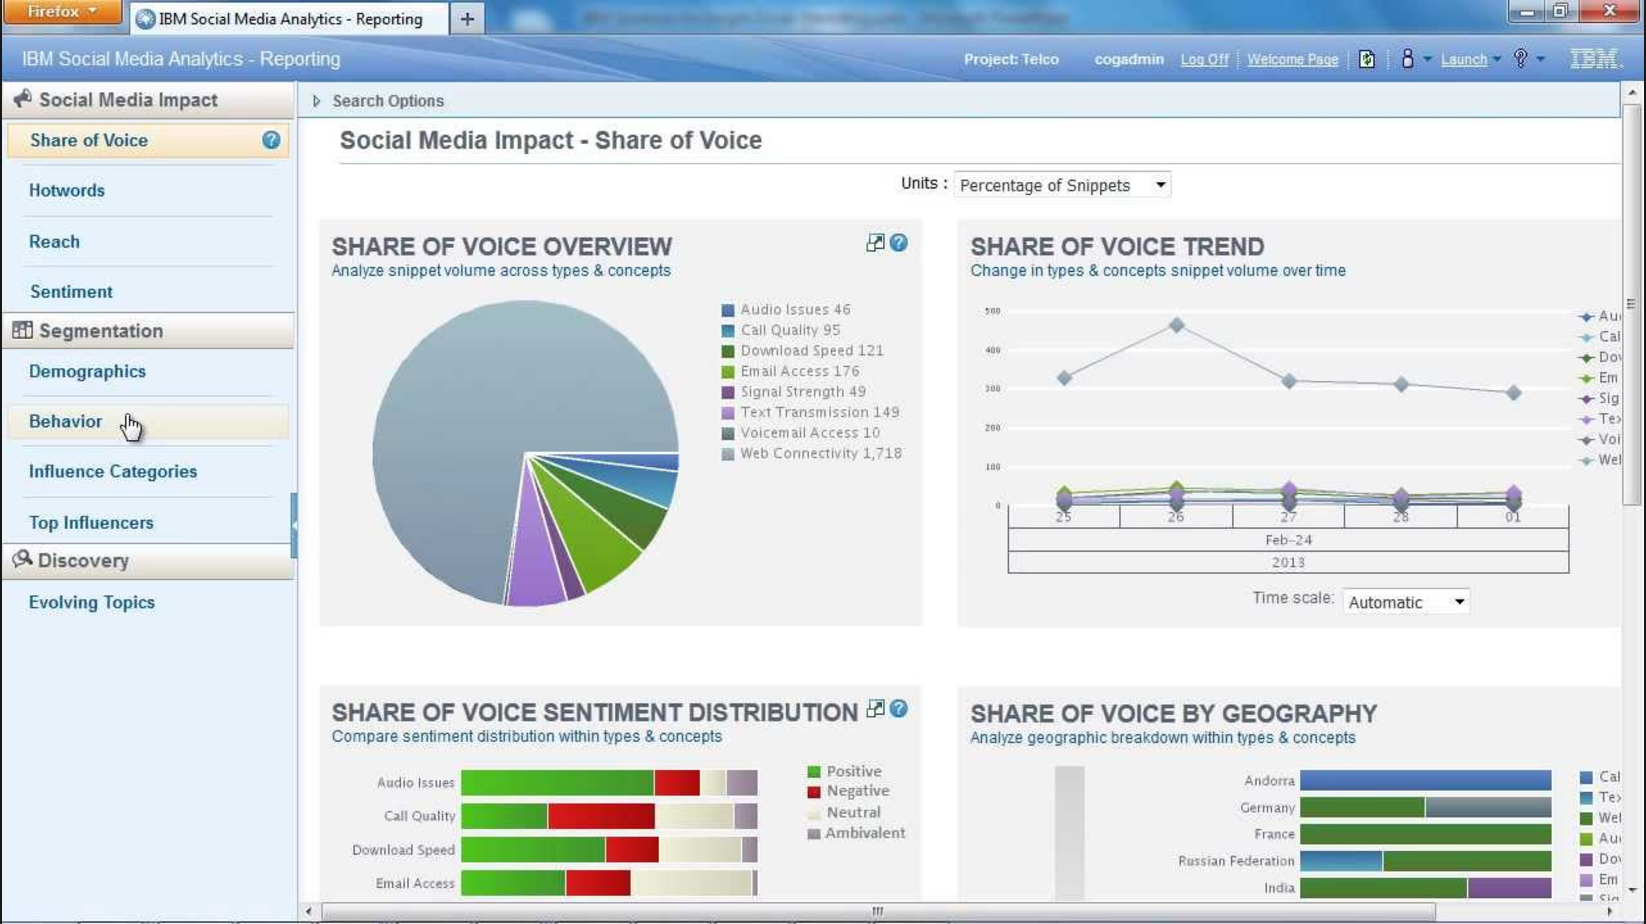This screenshot has height=924, width=1646.
Task: Click the IBM logo
Action: coord(1594,59)
